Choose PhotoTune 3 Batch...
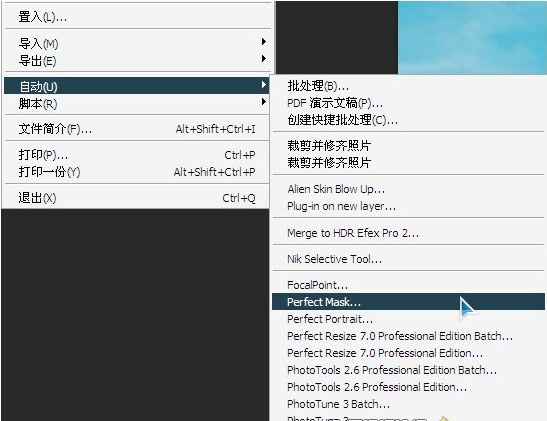This screenshot has height=421, width=547. [x=408, y=404]
